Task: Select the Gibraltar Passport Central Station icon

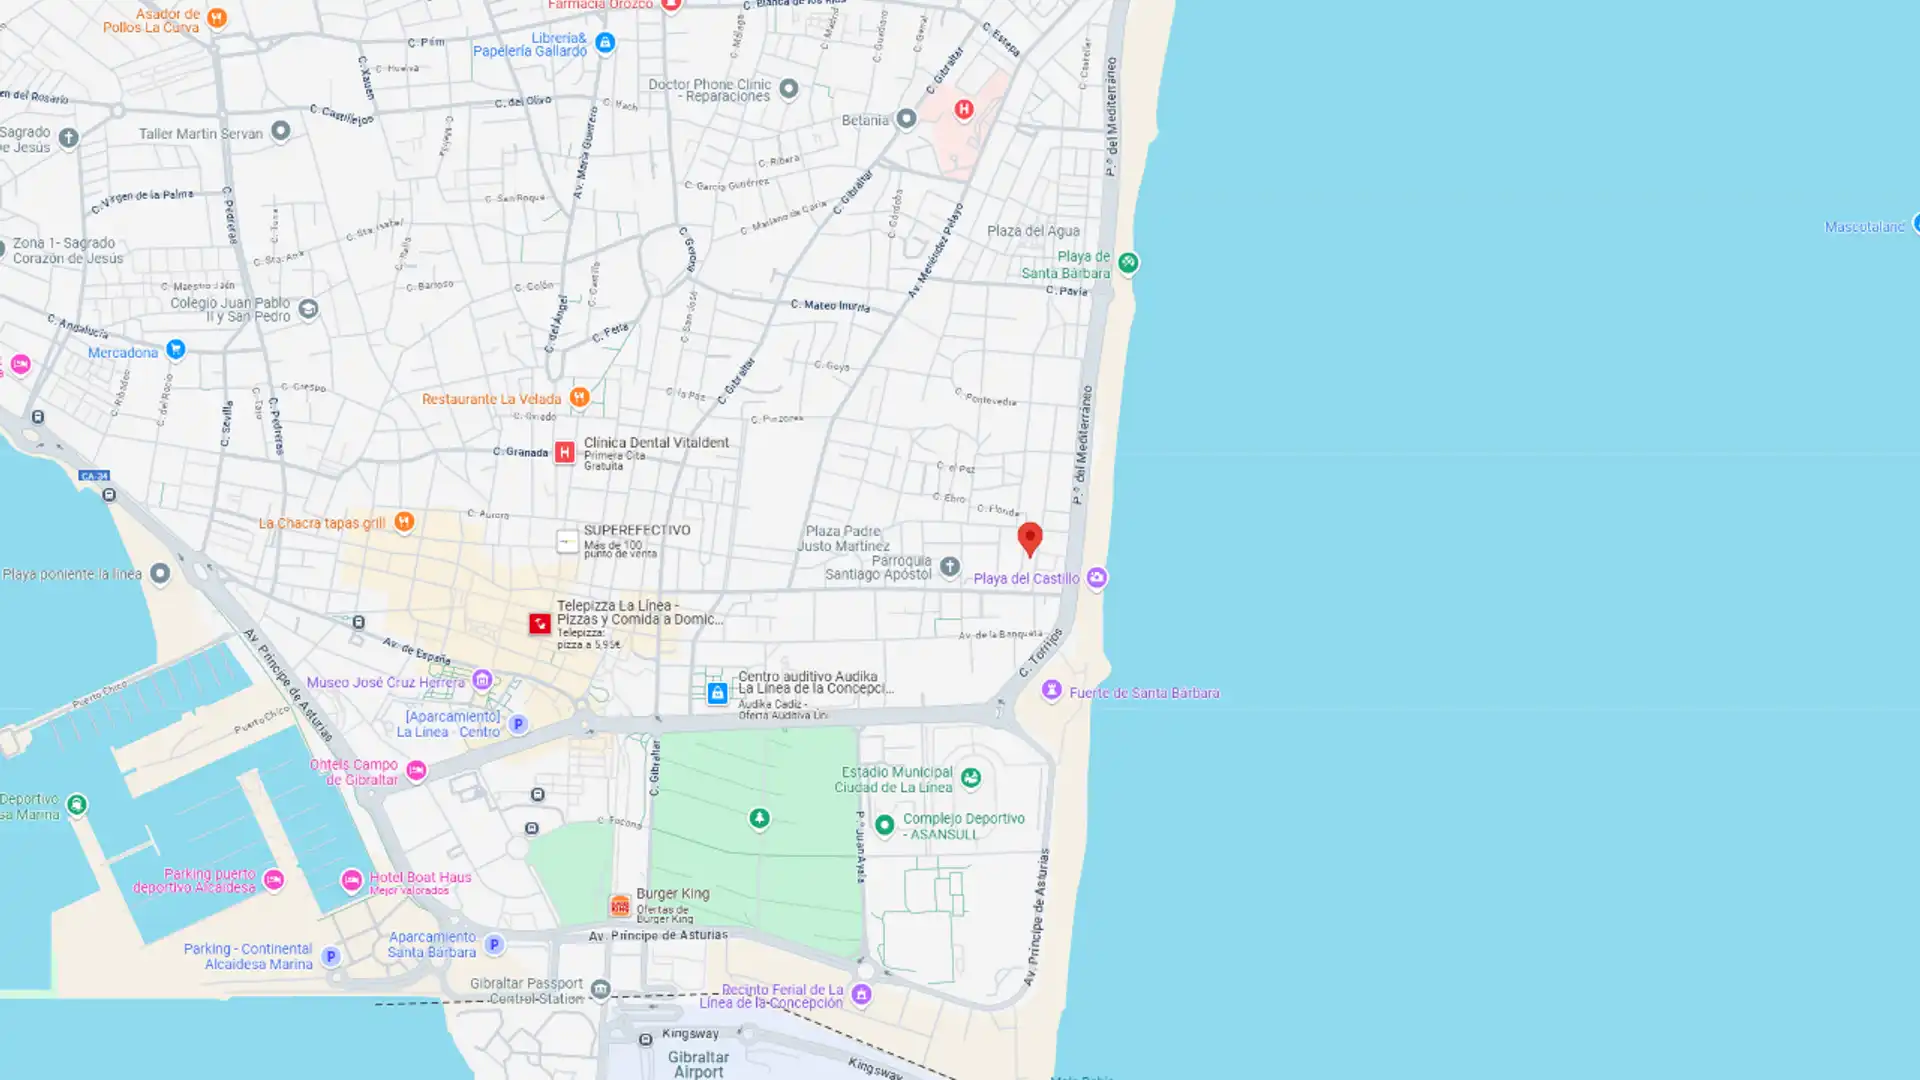Action: click(600, 989)
